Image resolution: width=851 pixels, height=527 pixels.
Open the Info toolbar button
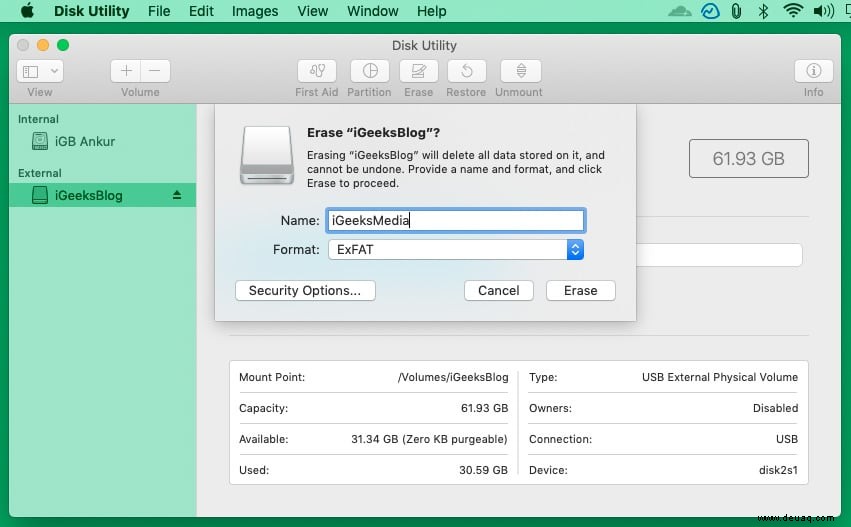click(813, 71)
